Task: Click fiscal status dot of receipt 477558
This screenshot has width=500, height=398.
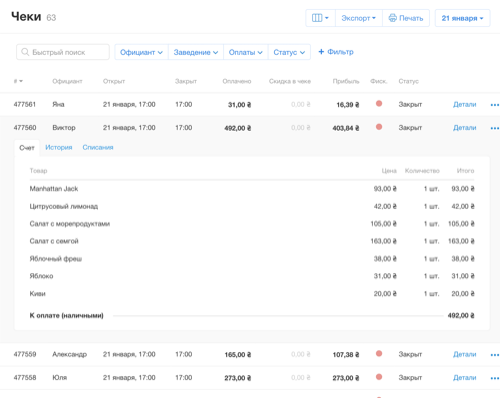Action: coord(379,377)
